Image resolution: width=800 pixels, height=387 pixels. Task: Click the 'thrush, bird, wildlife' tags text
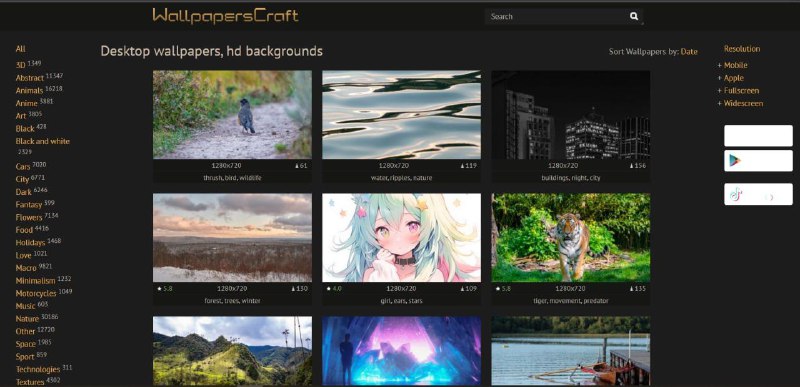pos(232,178)
